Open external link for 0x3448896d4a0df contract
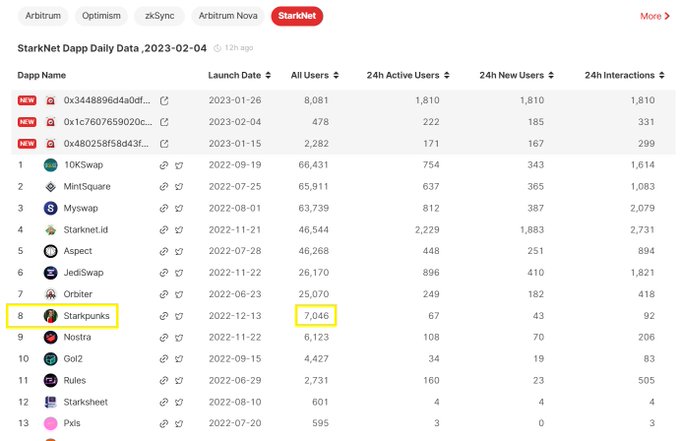 coord(164,101)
